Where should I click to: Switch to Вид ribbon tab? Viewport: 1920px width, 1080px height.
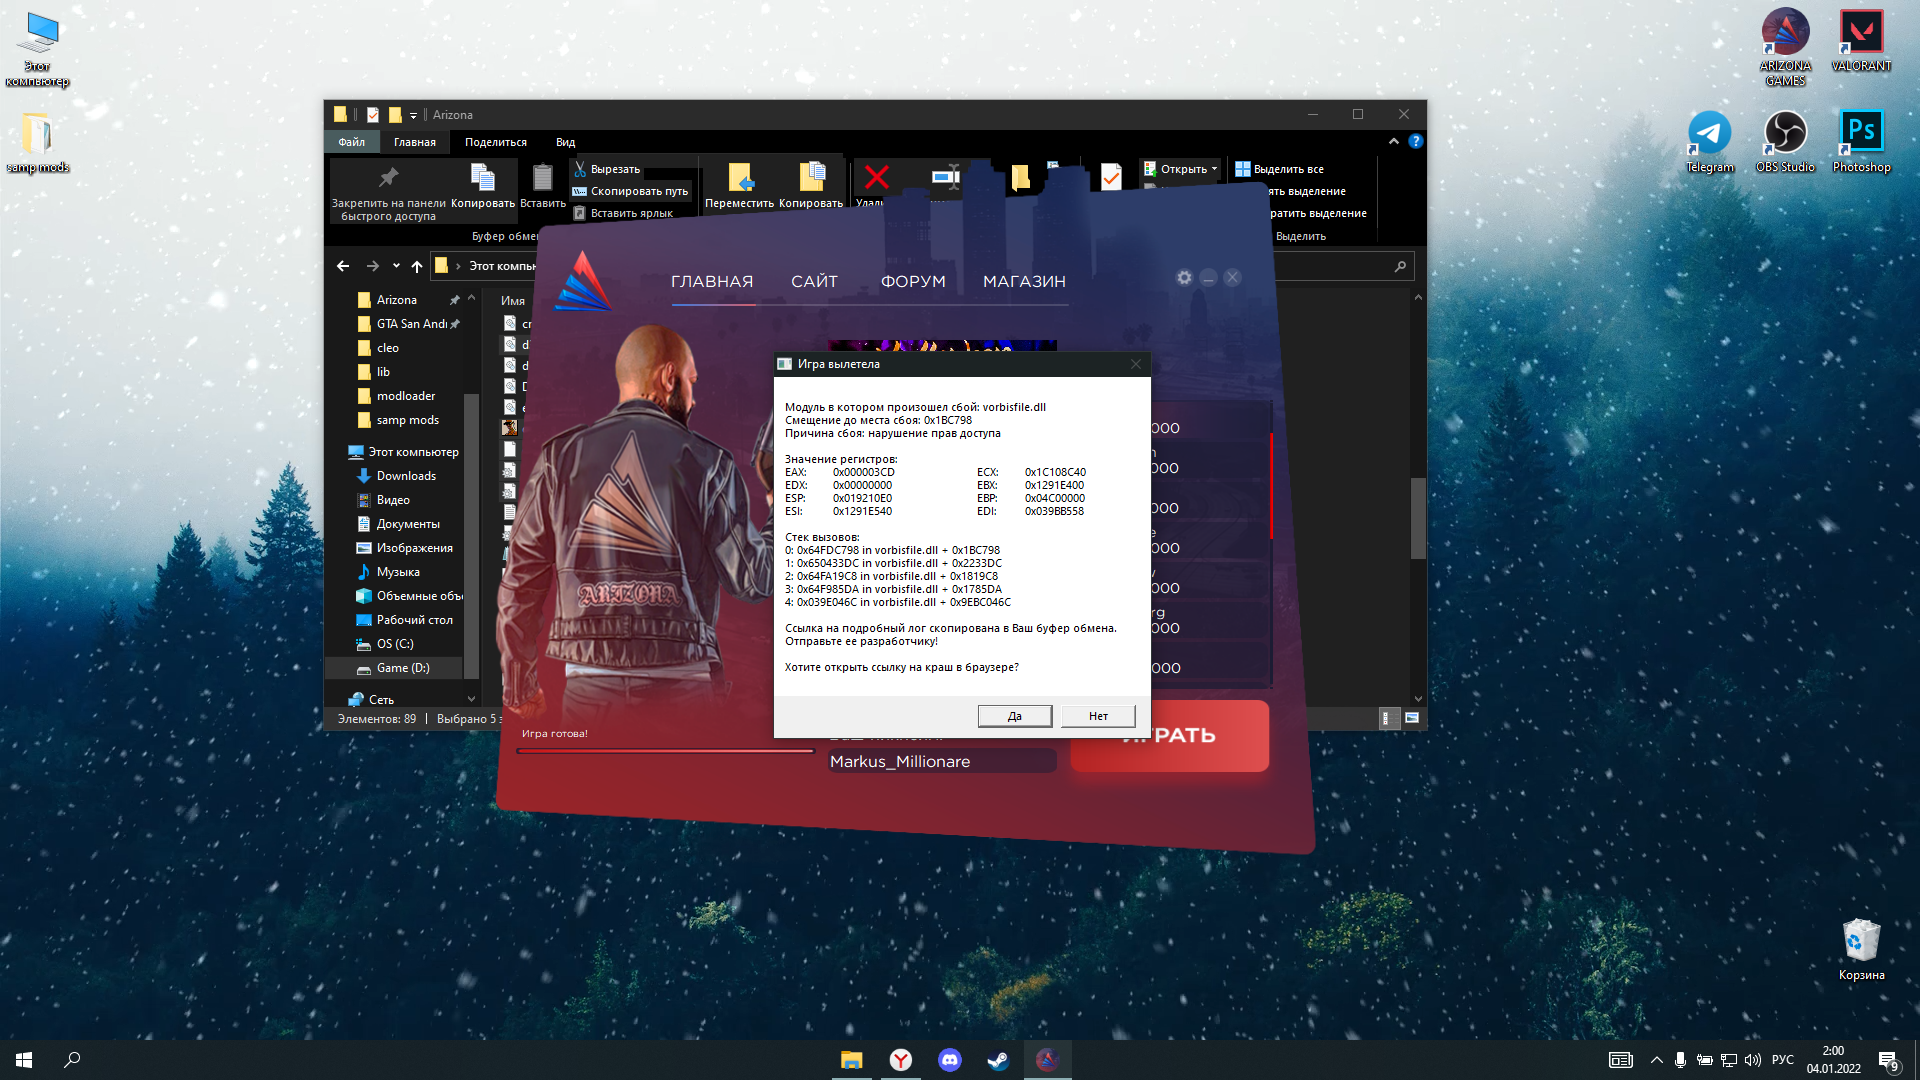565,142
